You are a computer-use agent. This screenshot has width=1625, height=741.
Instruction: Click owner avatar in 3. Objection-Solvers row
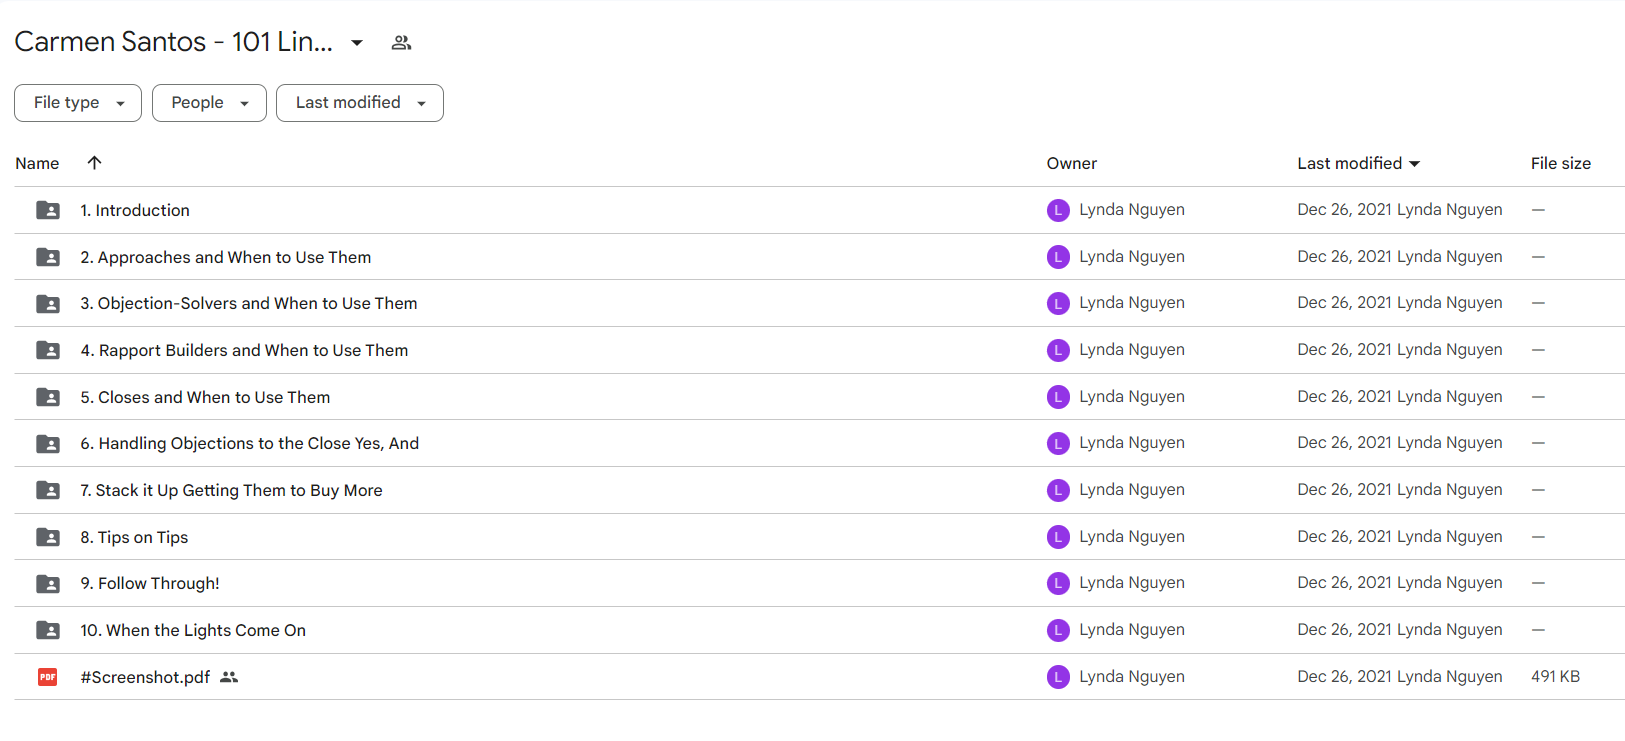(1058, 303)
